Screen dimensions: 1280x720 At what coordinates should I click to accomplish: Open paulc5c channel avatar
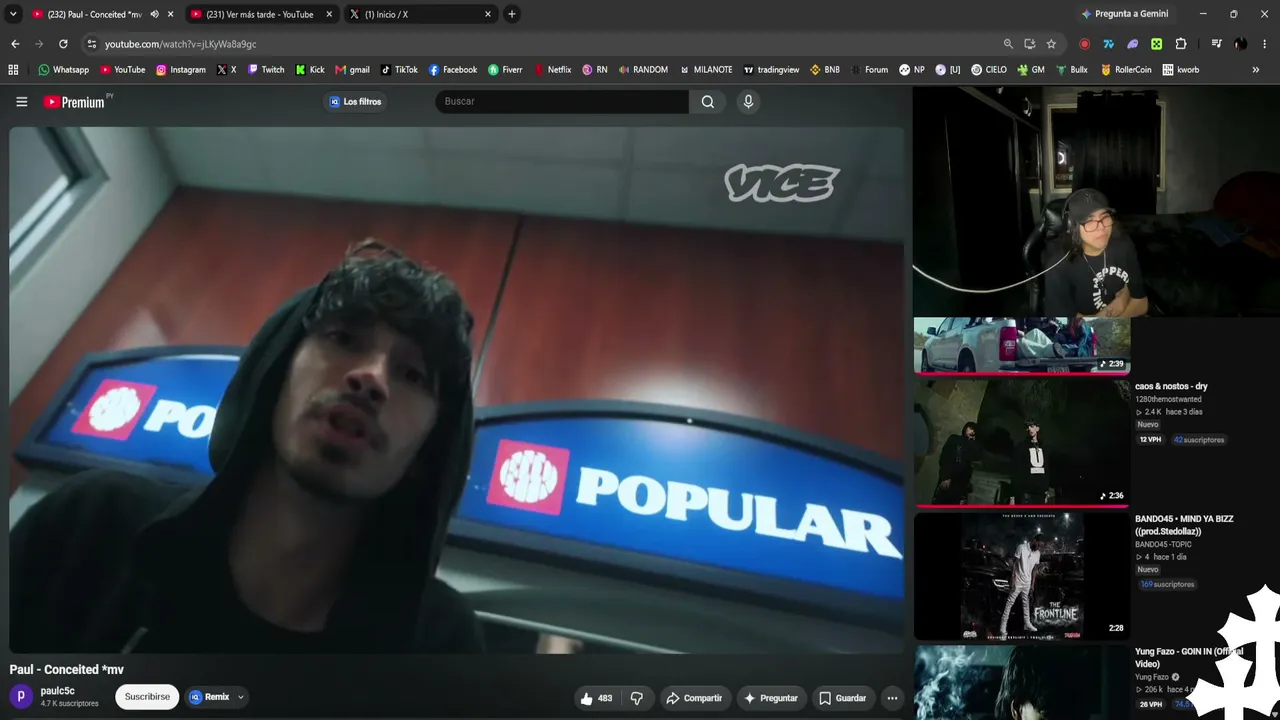tap(21, 697)
